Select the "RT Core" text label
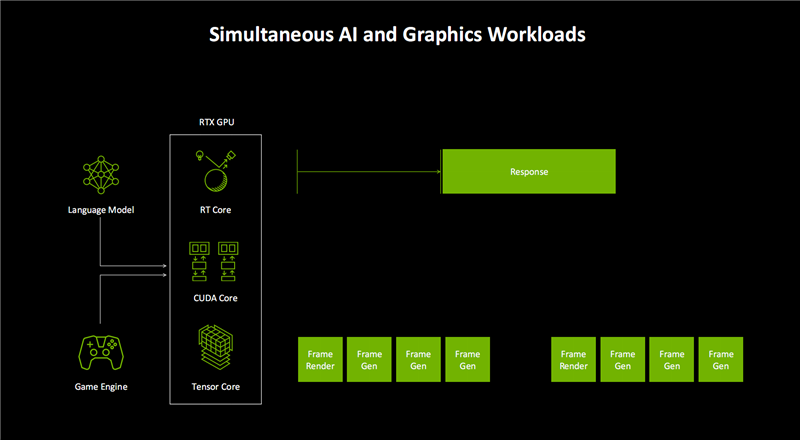The image size is (800, 440). click(x=218, y=210)
